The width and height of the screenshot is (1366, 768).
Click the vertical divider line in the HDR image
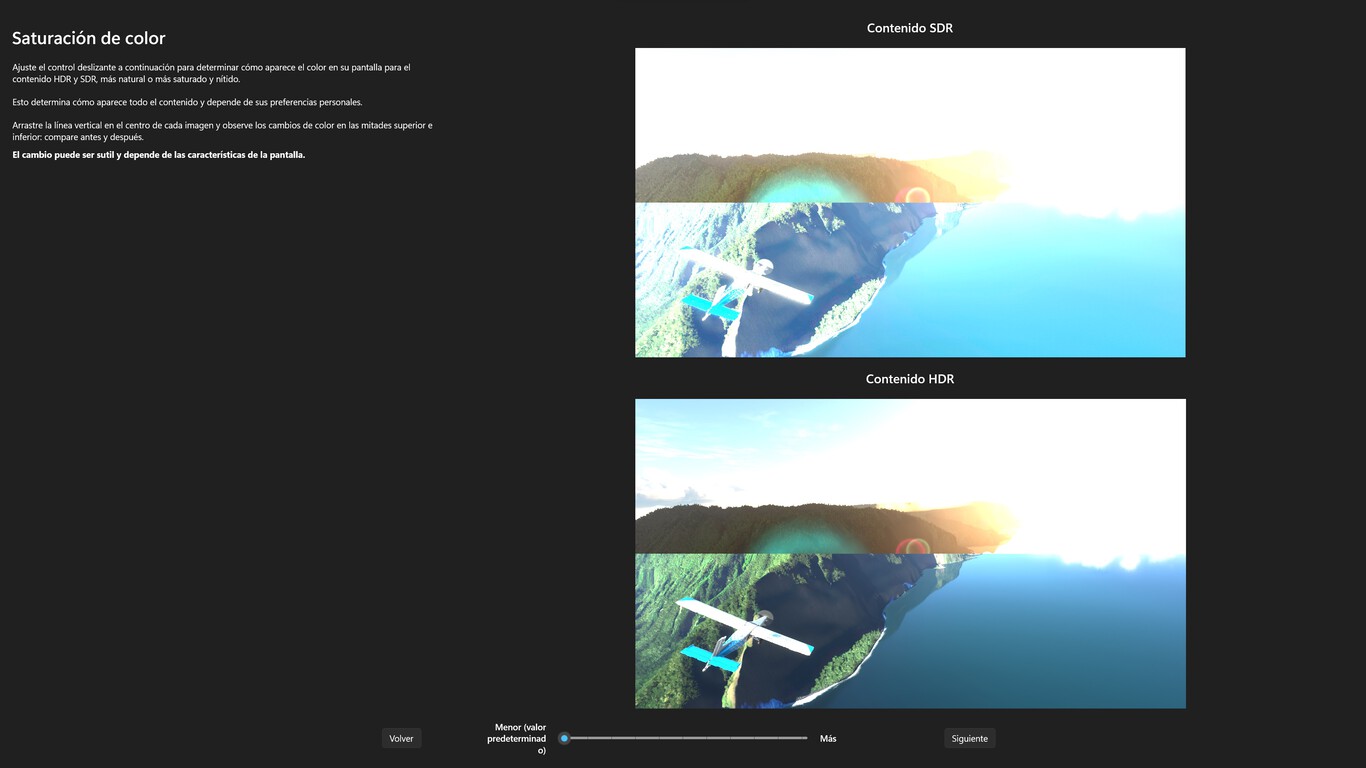[910, 553]
